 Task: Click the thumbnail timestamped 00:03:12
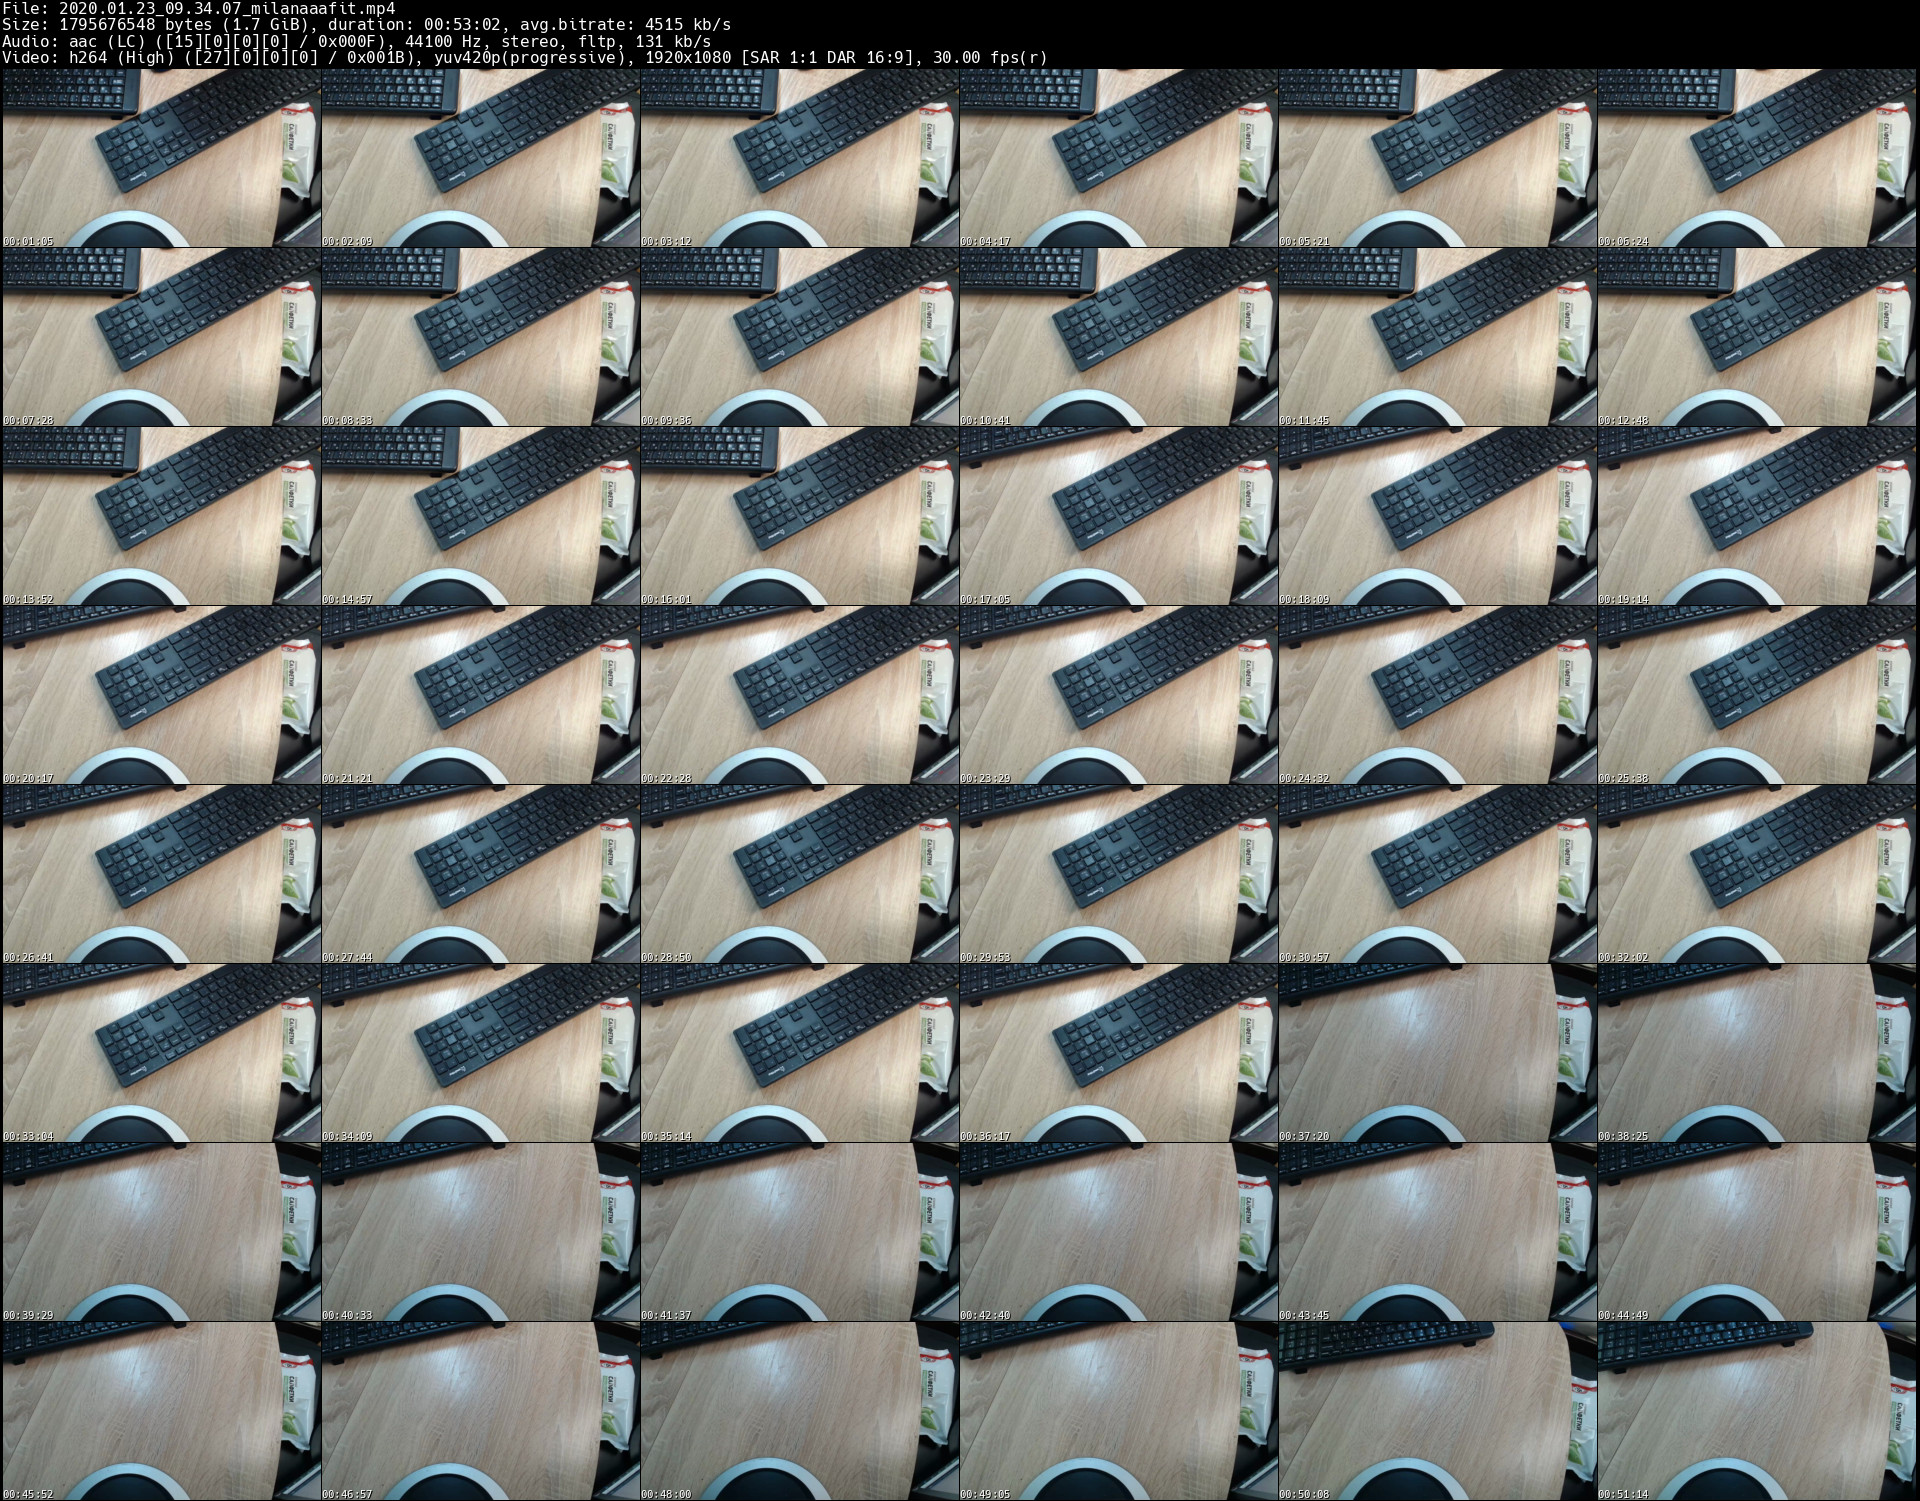pyautogui.click(x=799, y=158)
